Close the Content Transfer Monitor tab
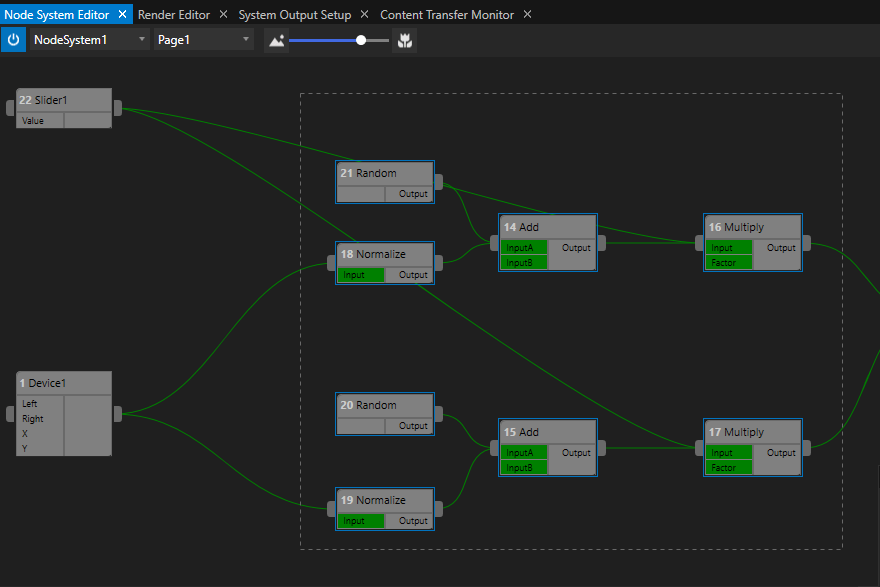The width and height of the screenshot is (880, 587). tap(526, 14)
